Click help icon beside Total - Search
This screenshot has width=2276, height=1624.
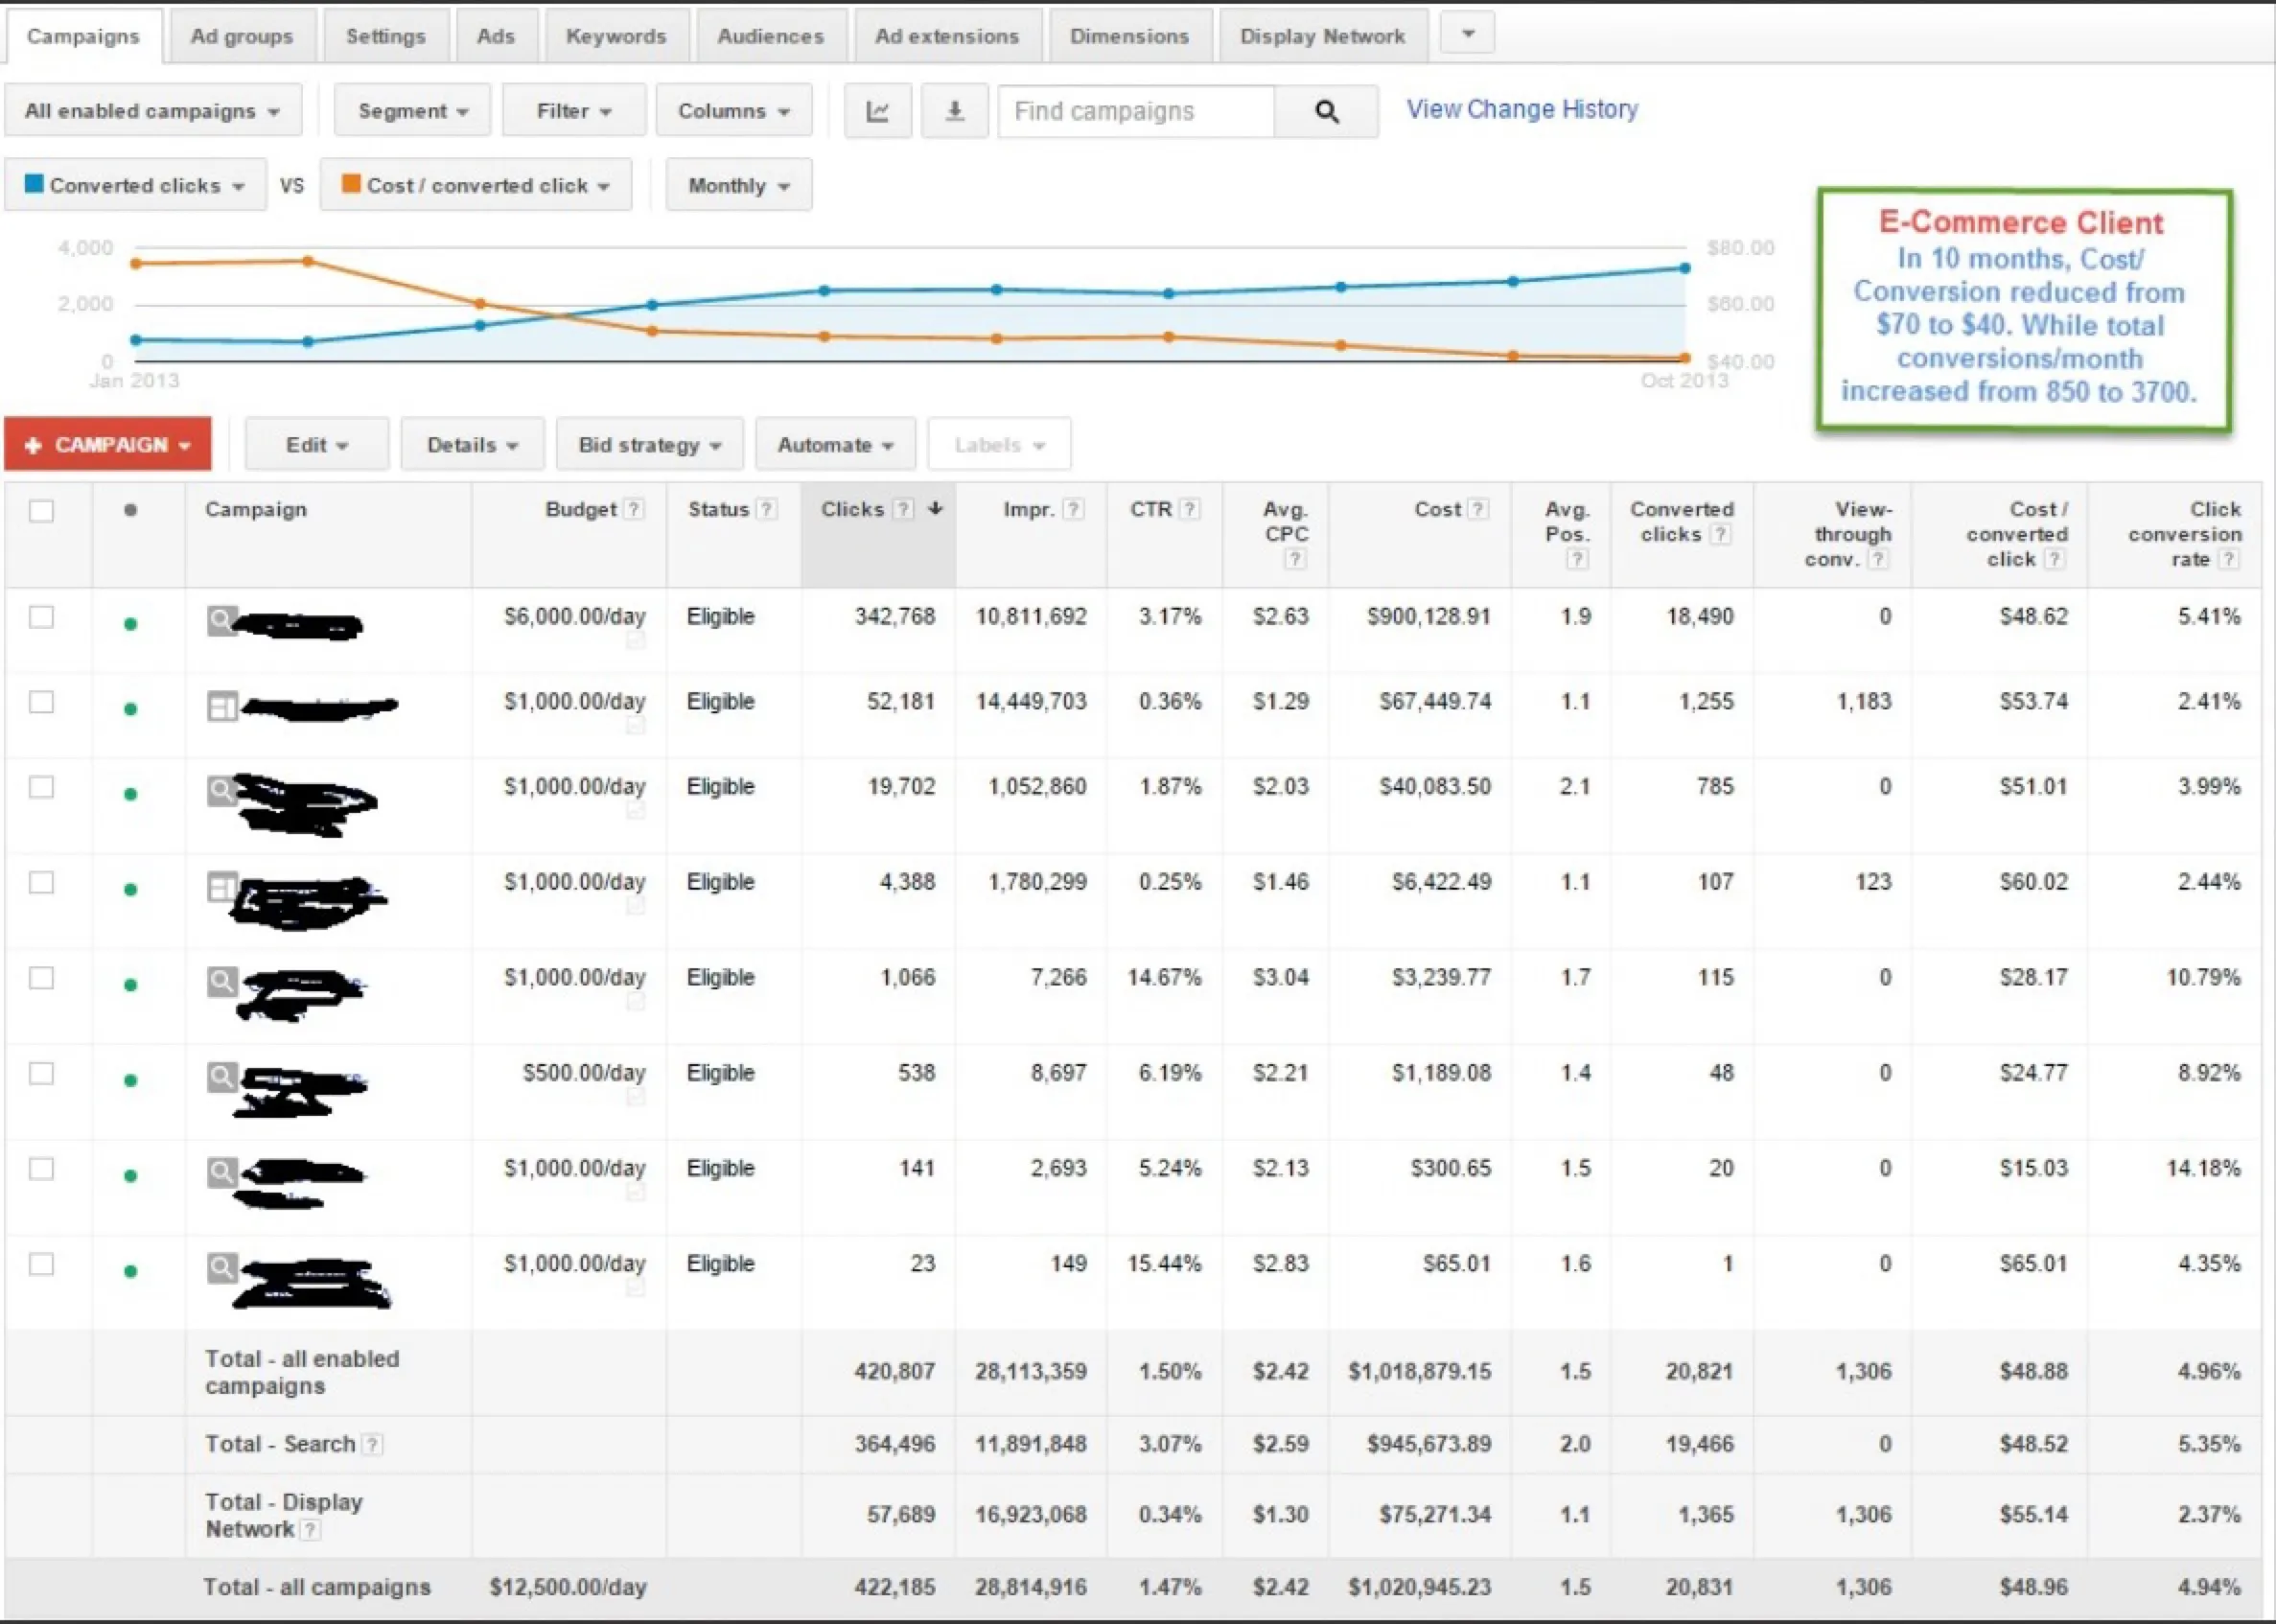click(x=372, y=1445)
